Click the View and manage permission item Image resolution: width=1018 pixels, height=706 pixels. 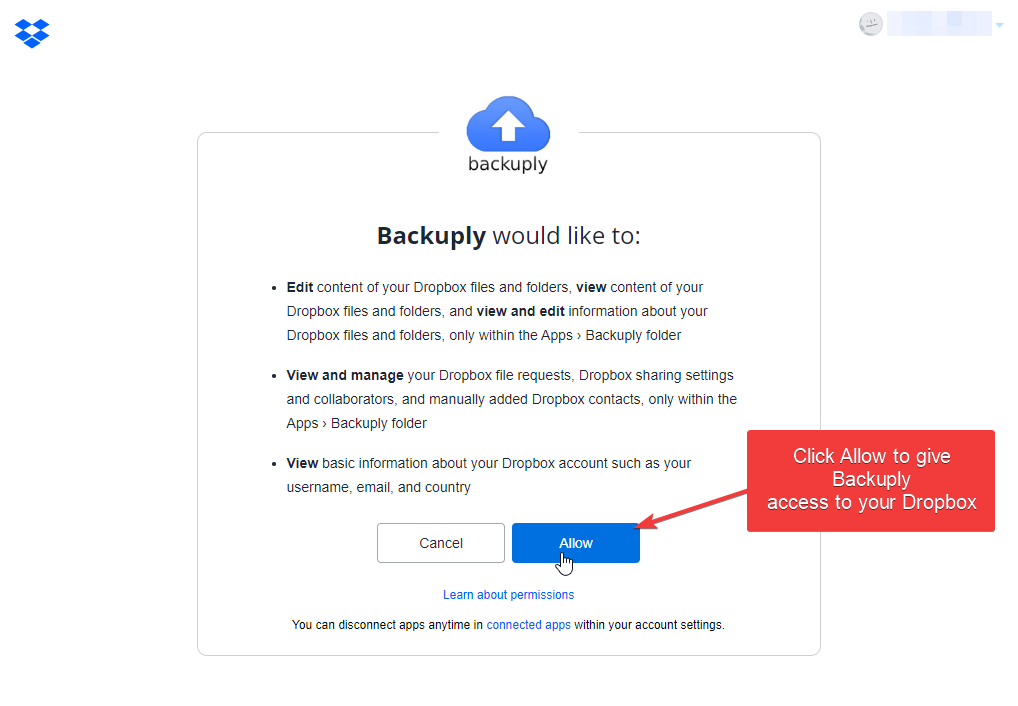click(512, 398)
